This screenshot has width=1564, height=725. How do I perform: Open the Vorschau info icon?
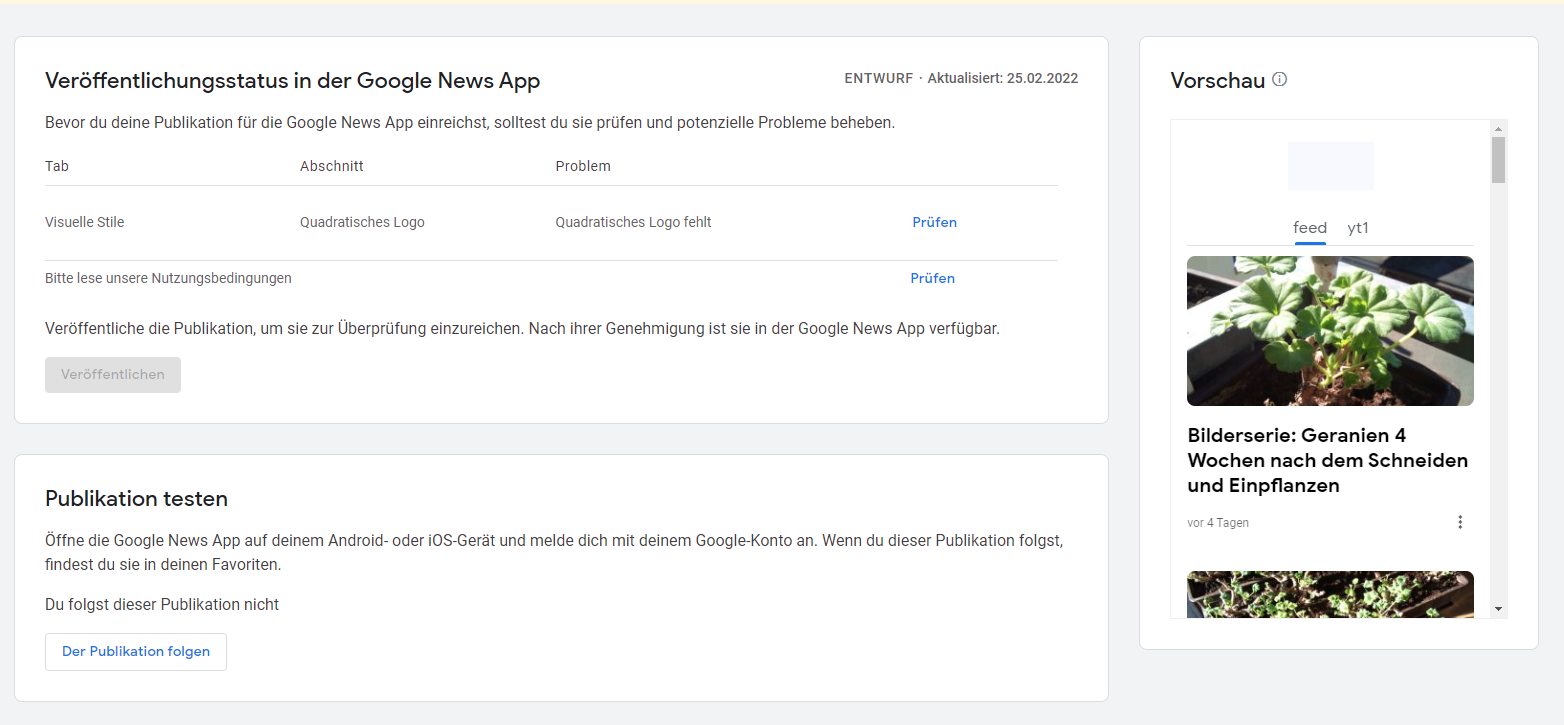[x=1279, y=80]
